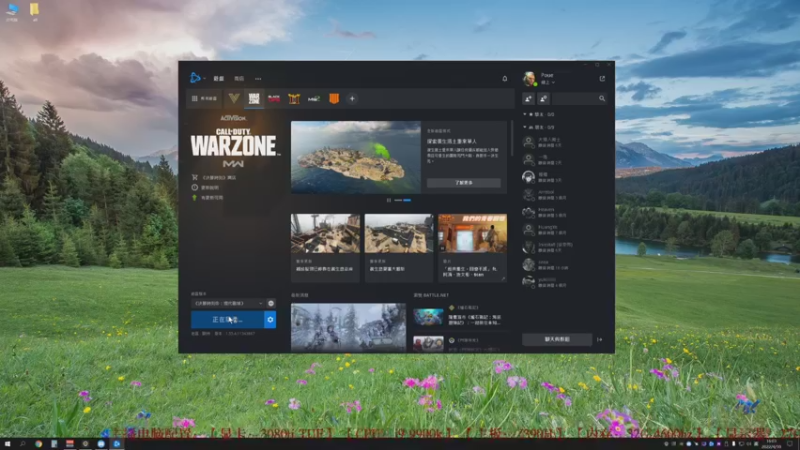Viewport: 800px width, 450px height.
Task: Open the Windows Start button
Action: click(7, 444)
